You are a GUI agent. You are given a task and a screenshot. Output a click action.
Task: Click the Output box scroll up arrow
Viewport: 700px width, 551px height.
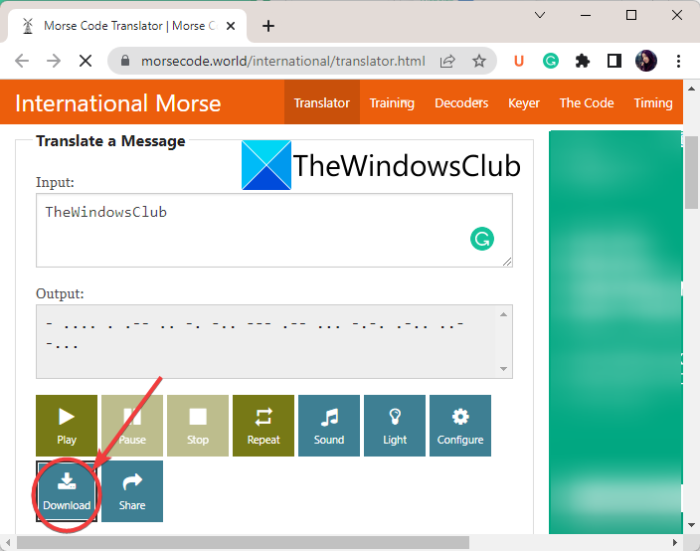(504, 314)
